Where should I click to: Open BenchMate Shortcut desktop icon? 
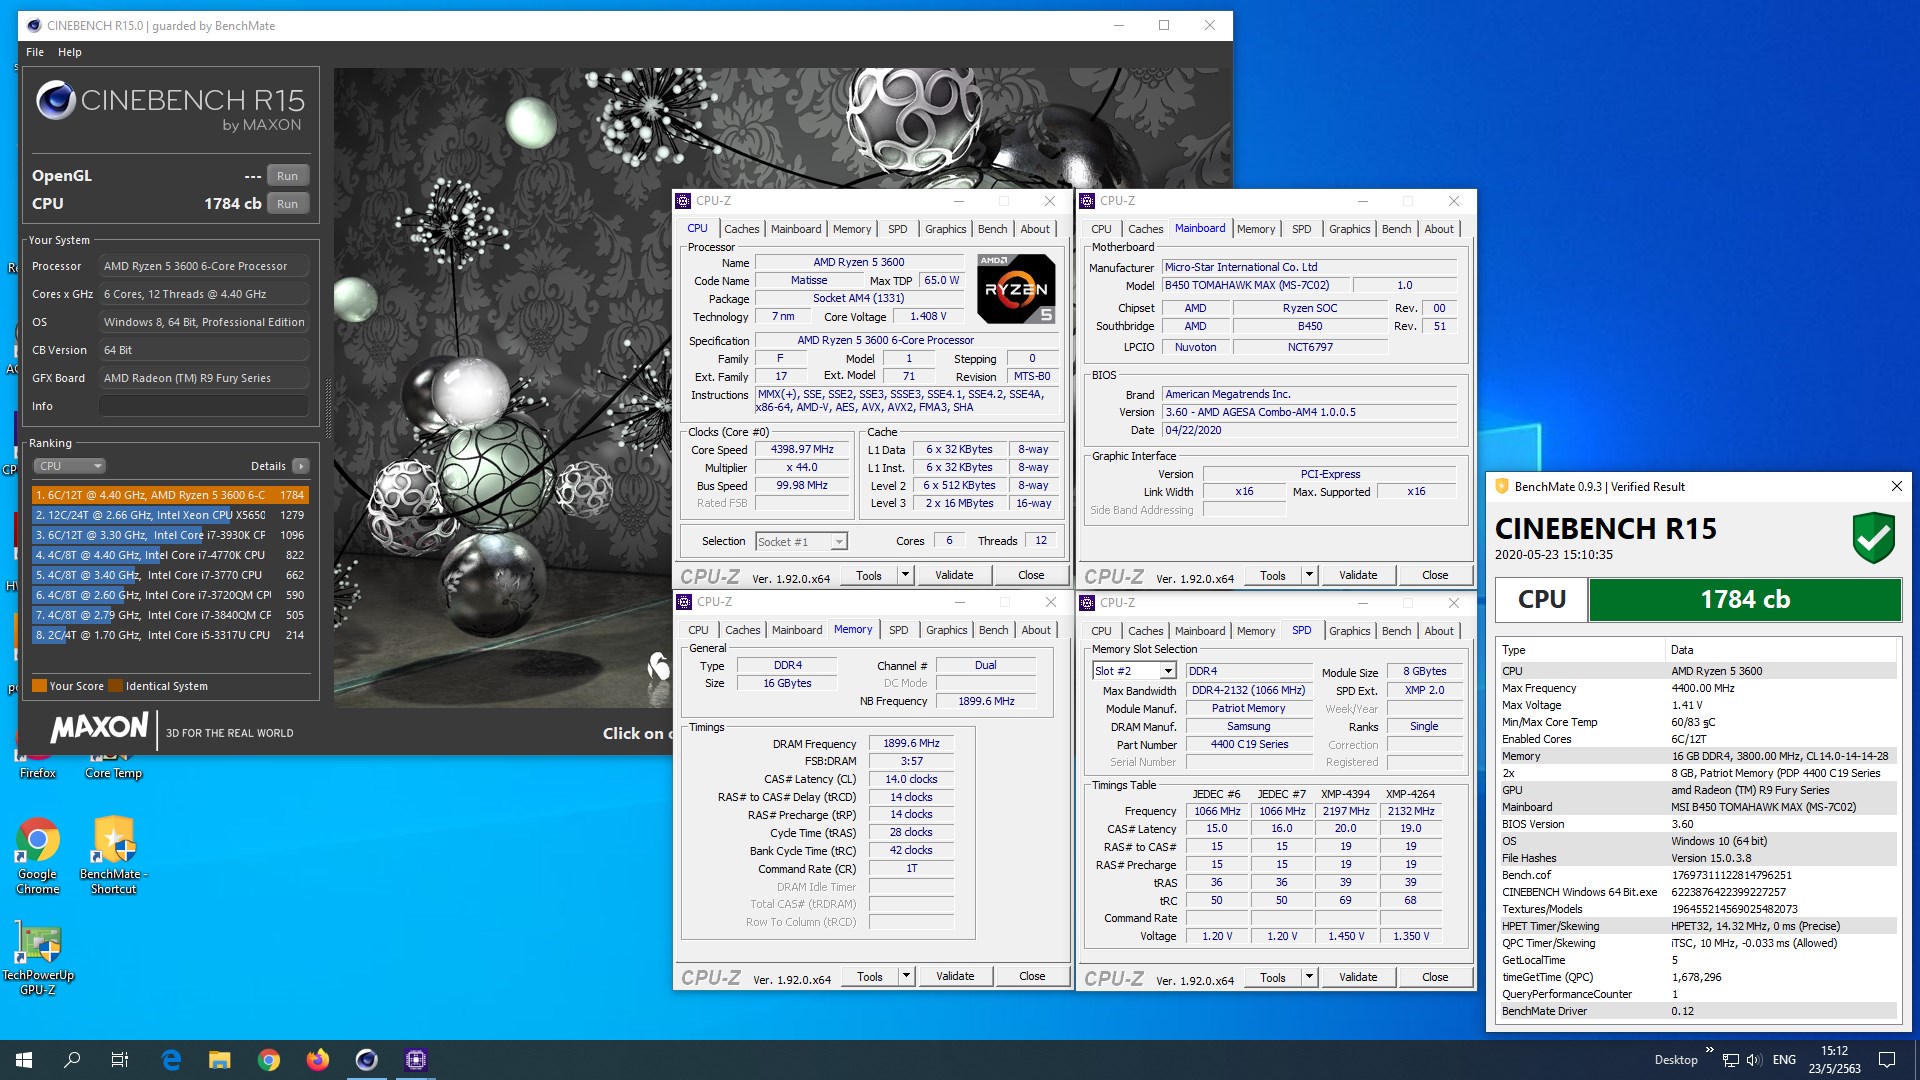(114, 855)
